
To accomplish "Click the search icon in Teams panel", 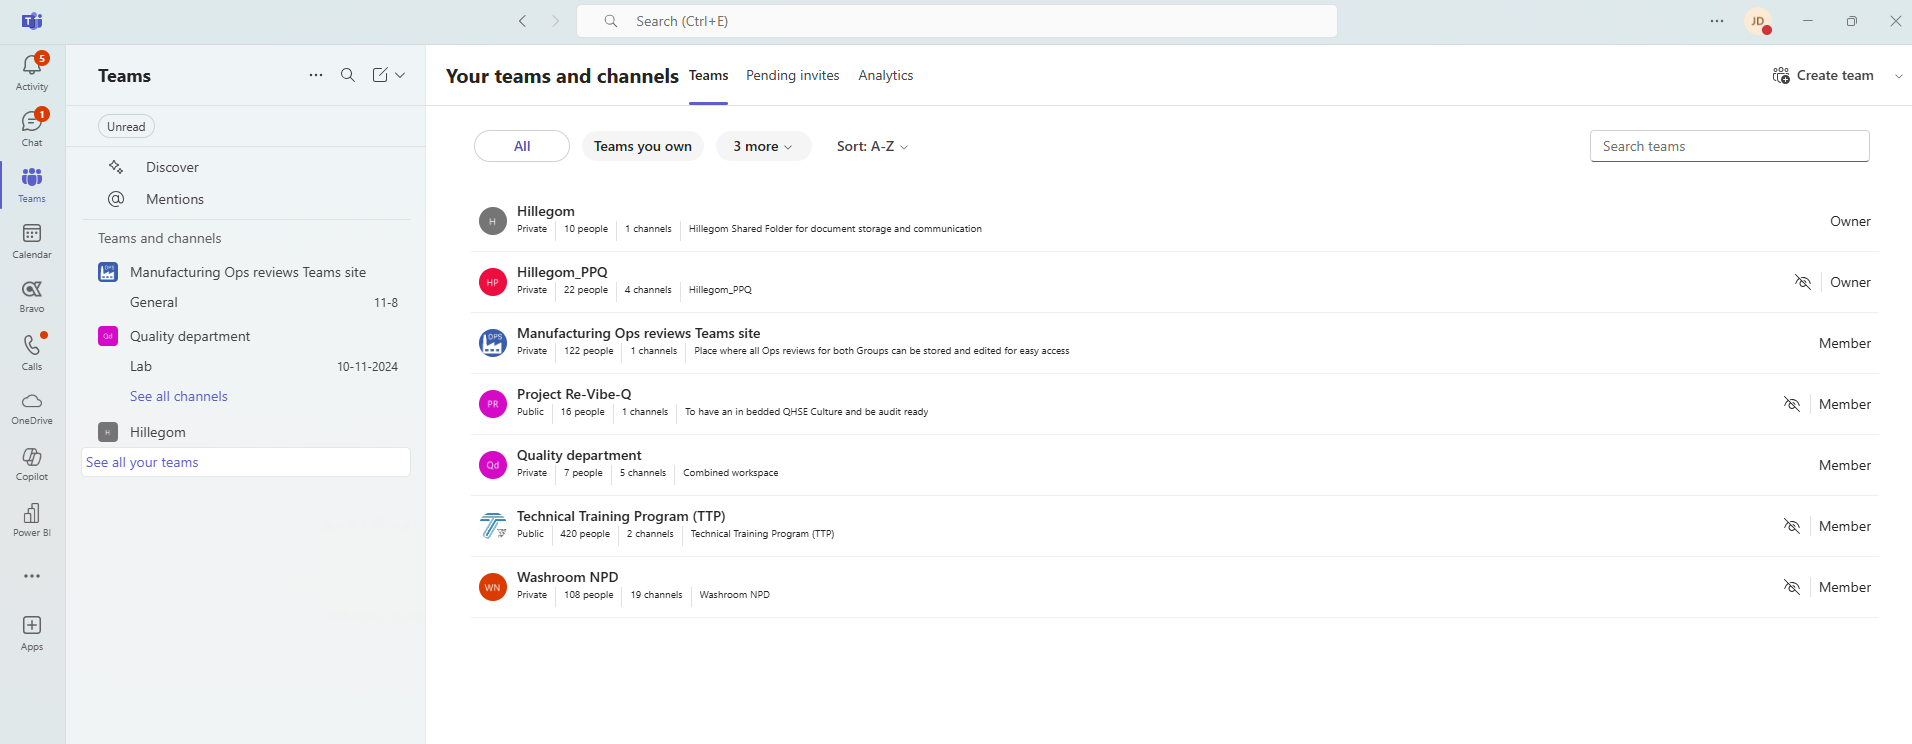I will click(348, 75).
